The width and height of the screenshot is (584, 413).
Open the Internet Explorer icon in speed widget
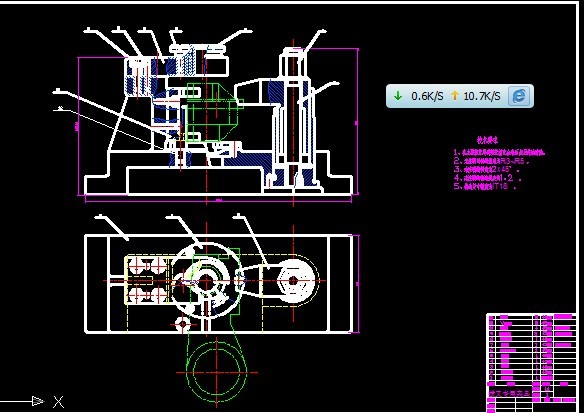coord(519,96)
